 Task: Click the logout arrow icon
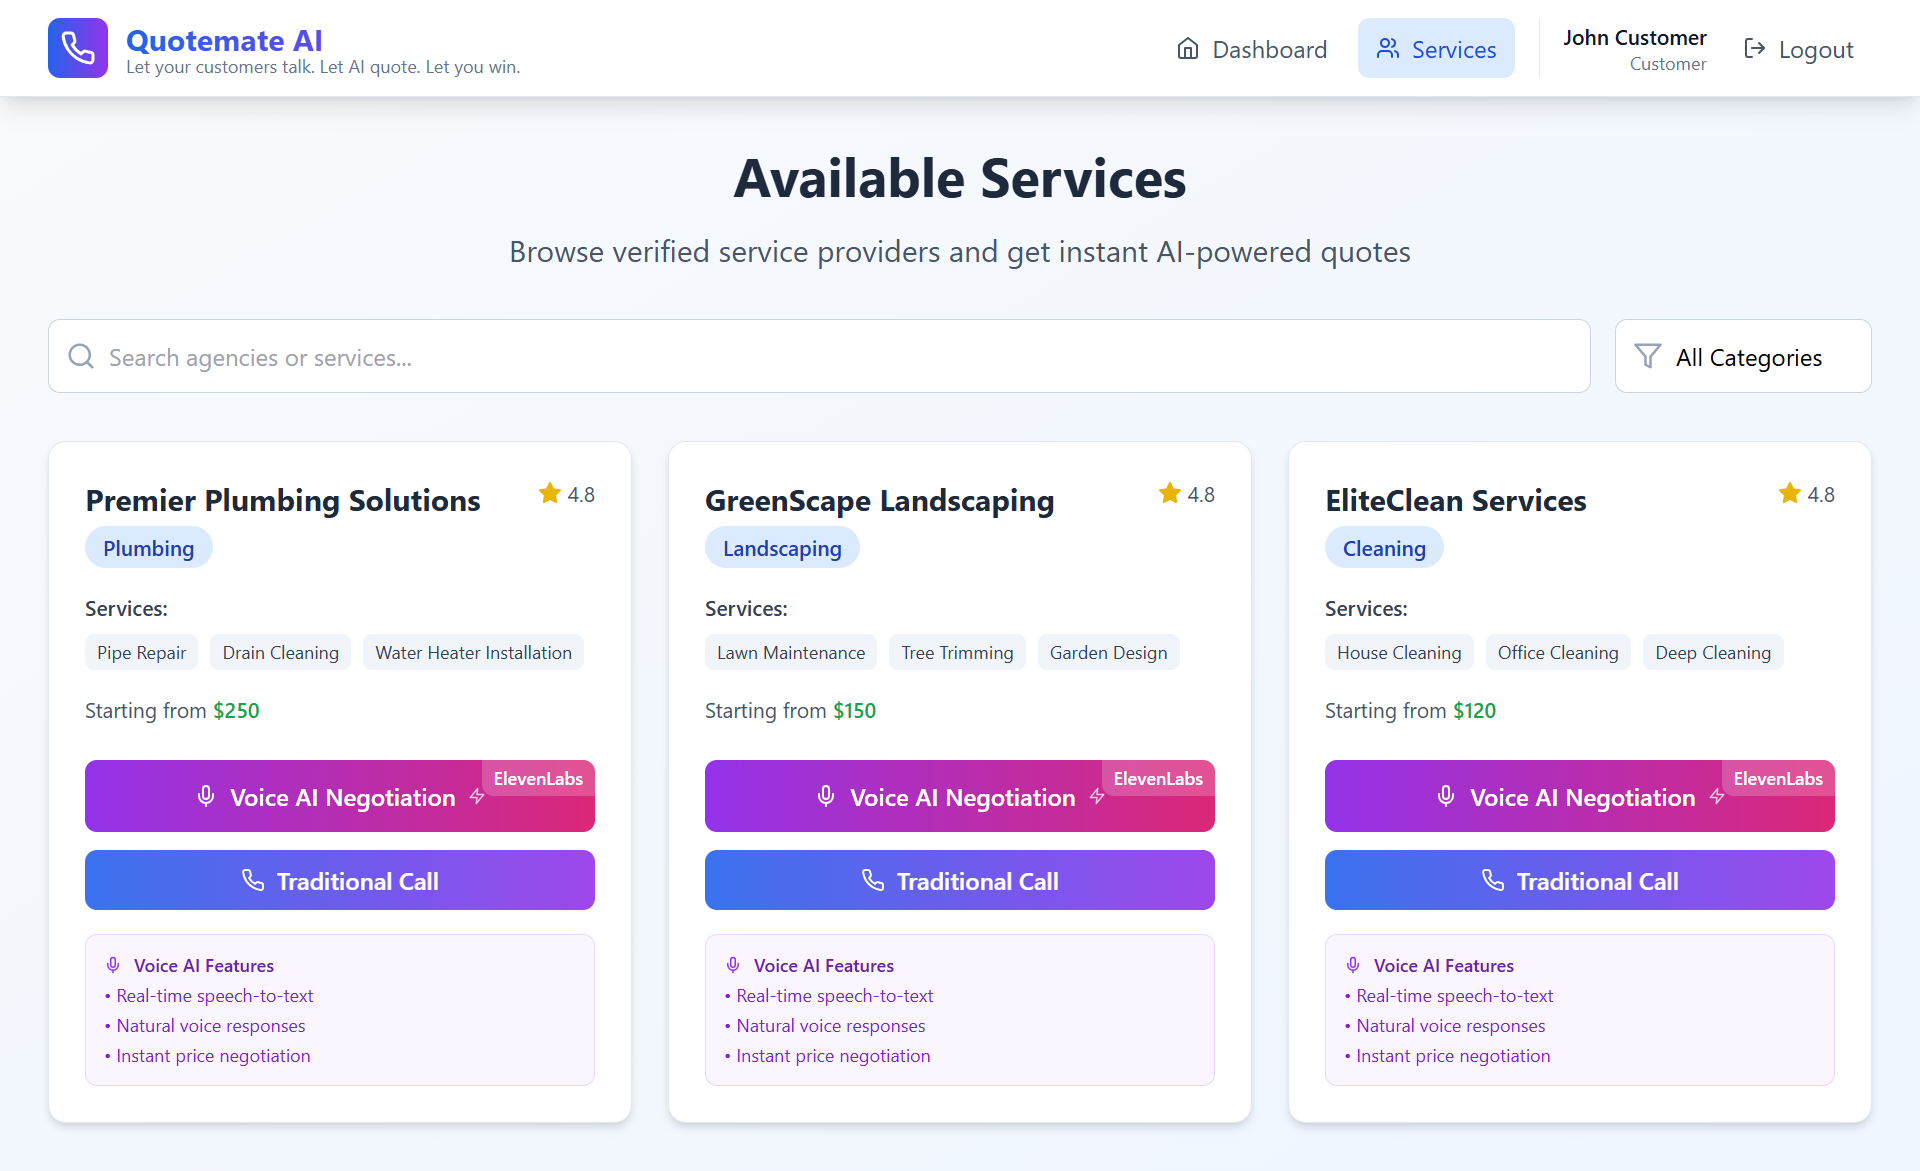click(1754, 49)
